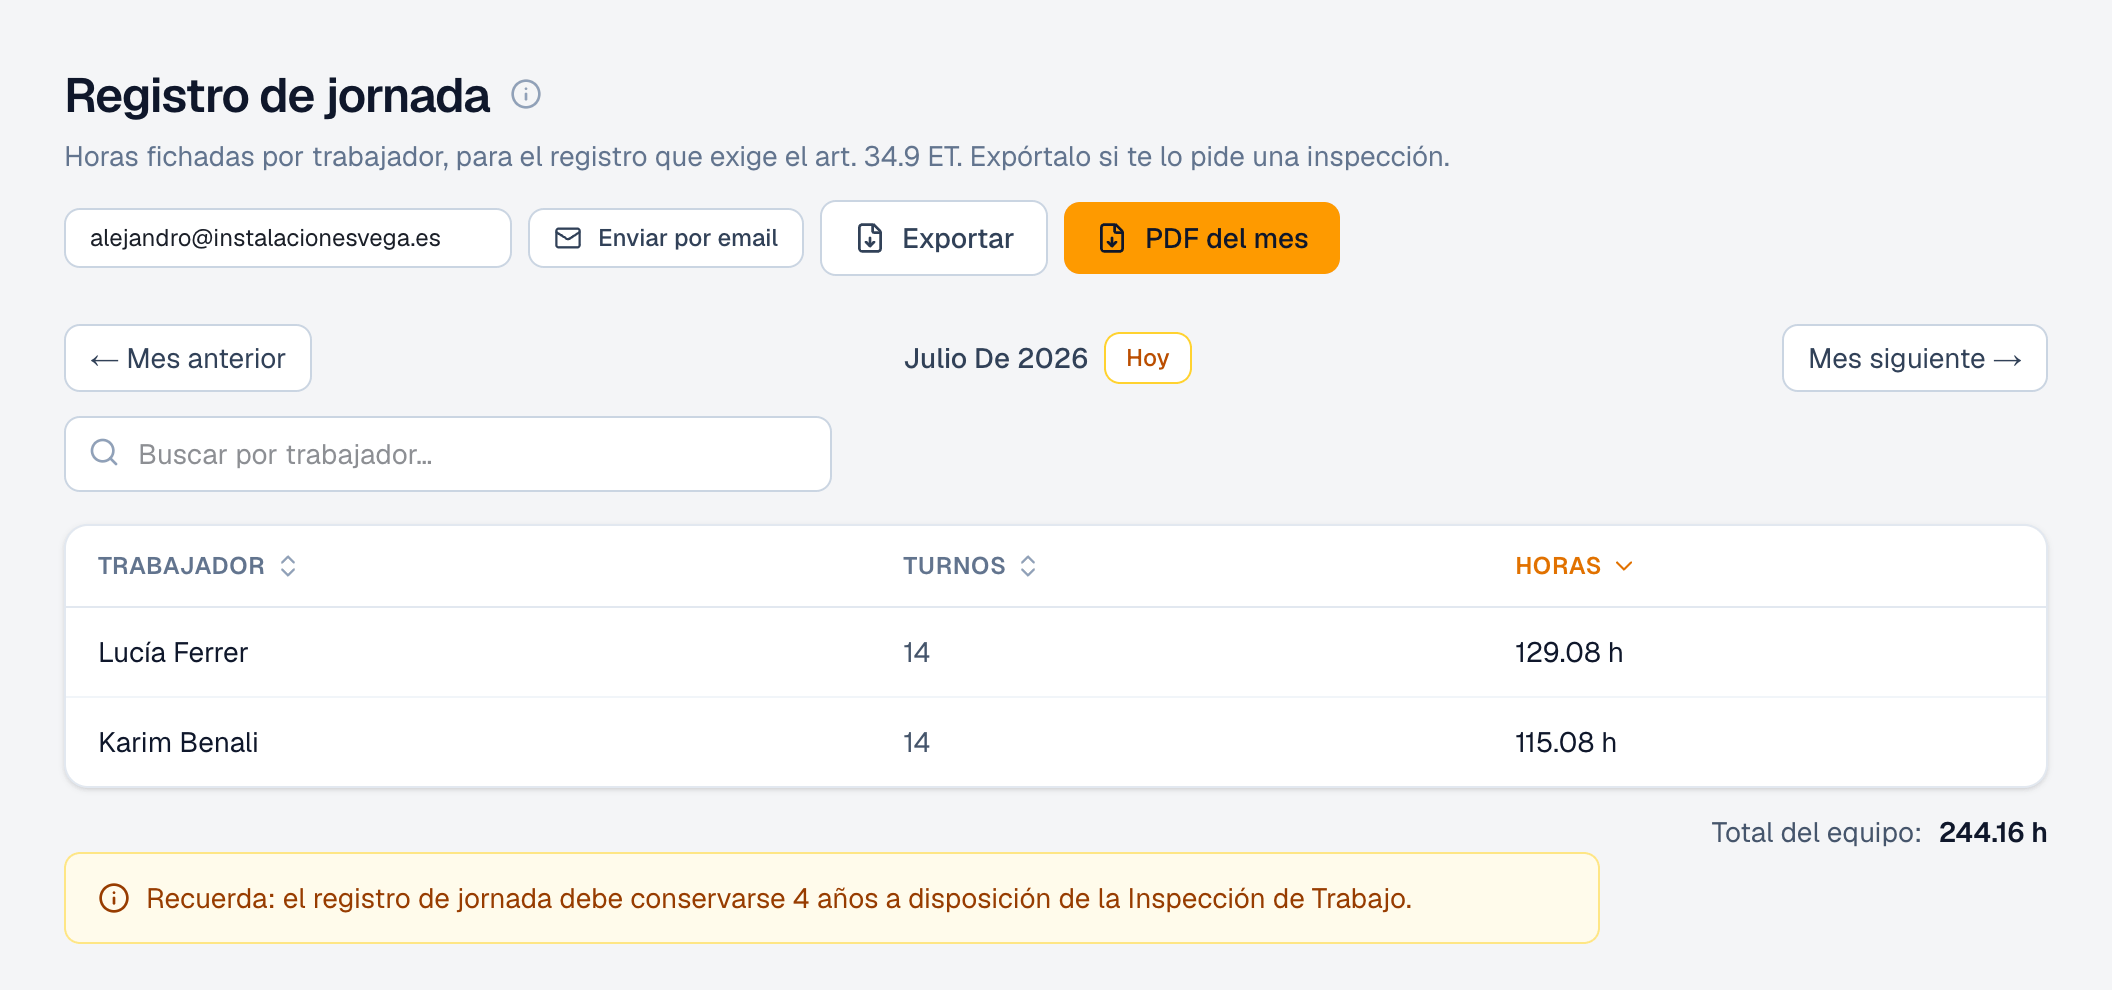
Task: Toggle the Turnos column sort arrows
Action: (1028, 566)
